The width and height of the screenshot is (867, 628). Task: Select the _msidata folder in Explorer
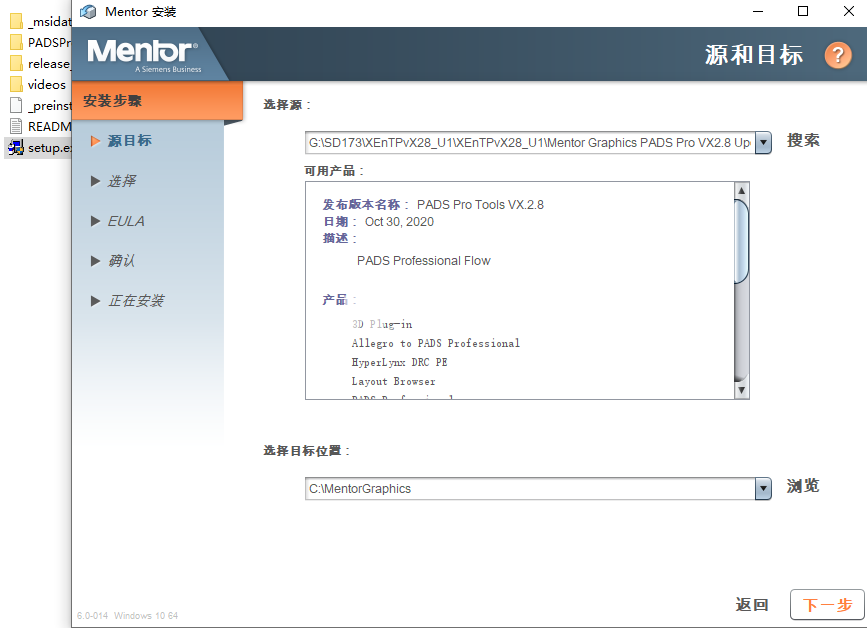coord(40,22)
